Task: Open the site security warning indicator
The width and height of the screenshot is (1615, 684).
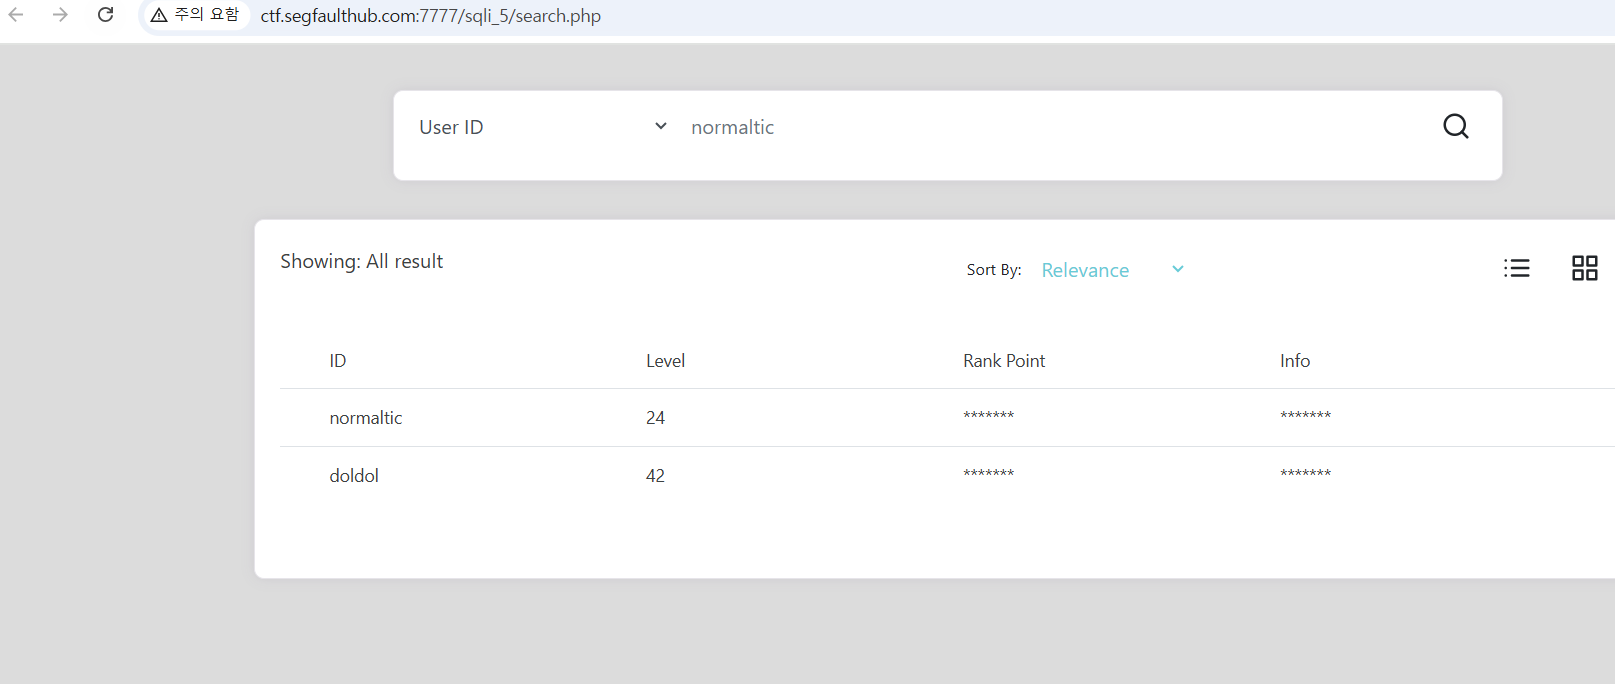Action: click(x=195, y=15)
